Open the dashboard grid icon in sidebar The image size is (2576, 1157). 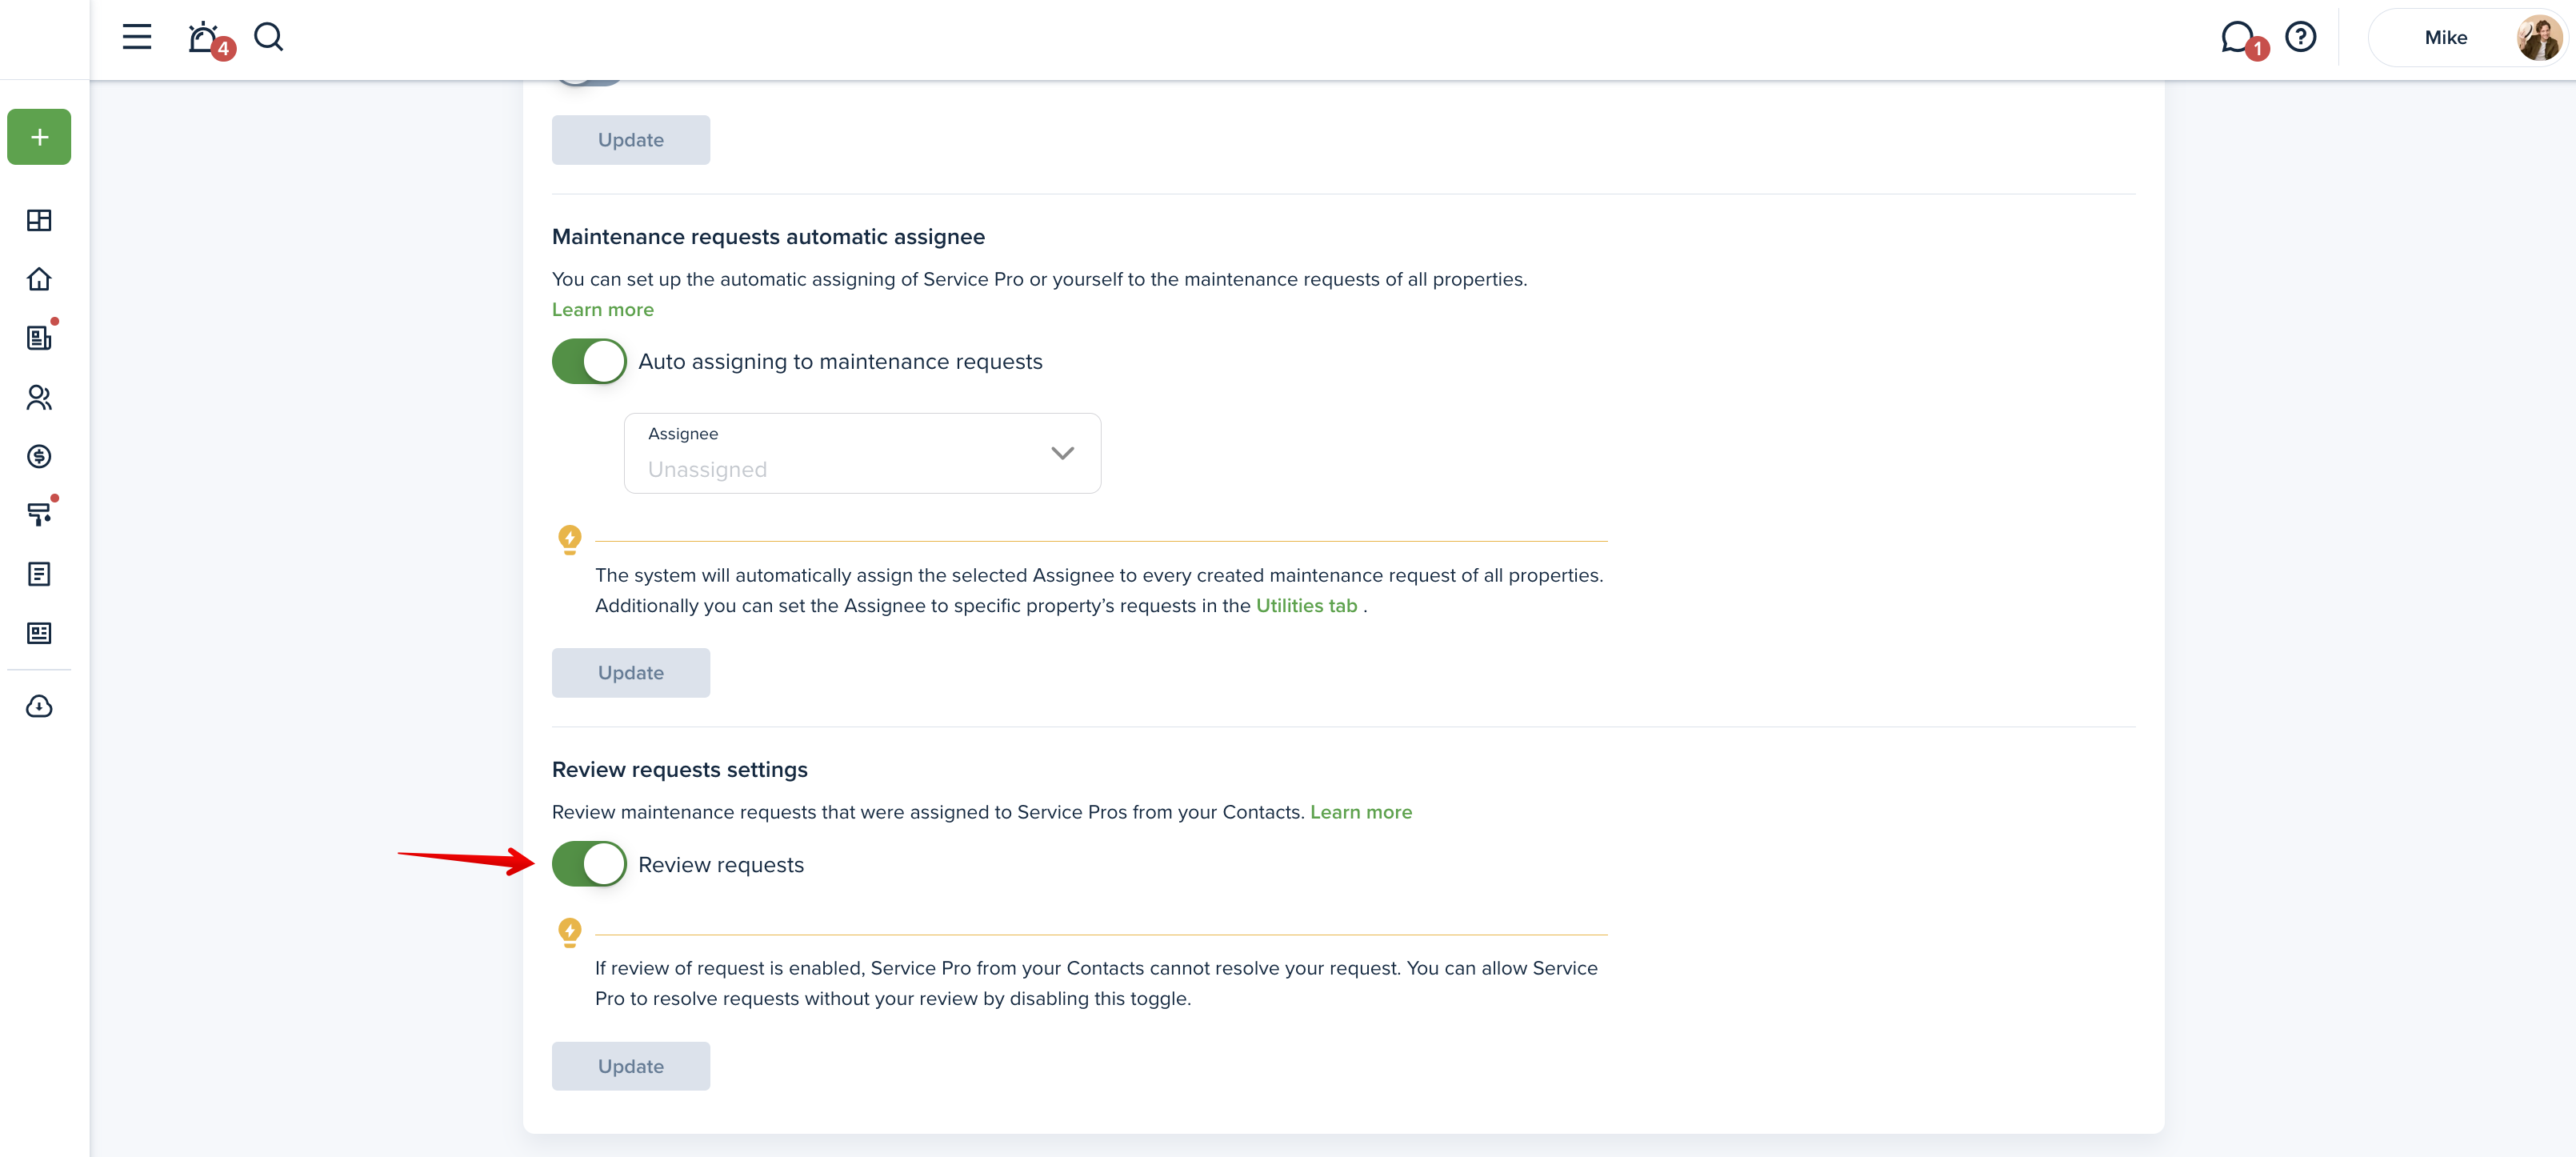click(39, 220)
